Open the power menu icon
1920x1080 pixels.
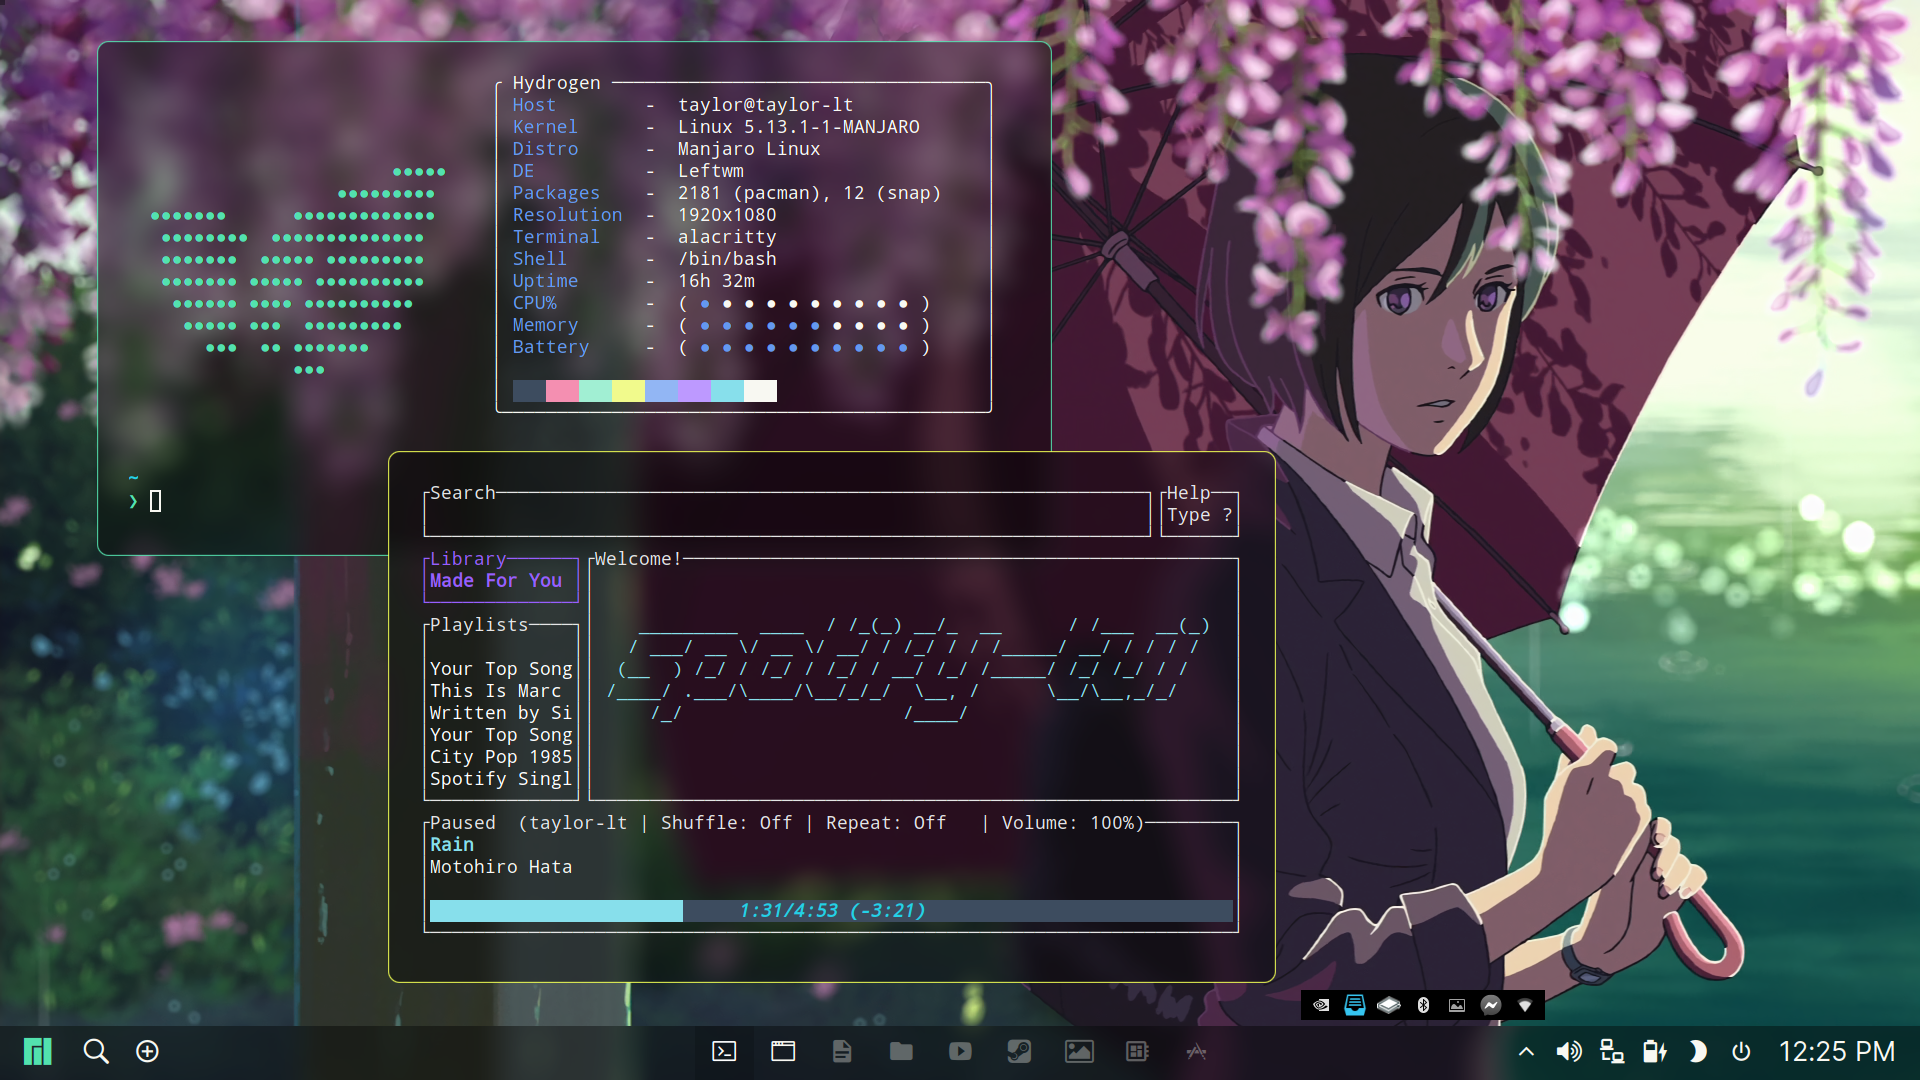1741,1051
